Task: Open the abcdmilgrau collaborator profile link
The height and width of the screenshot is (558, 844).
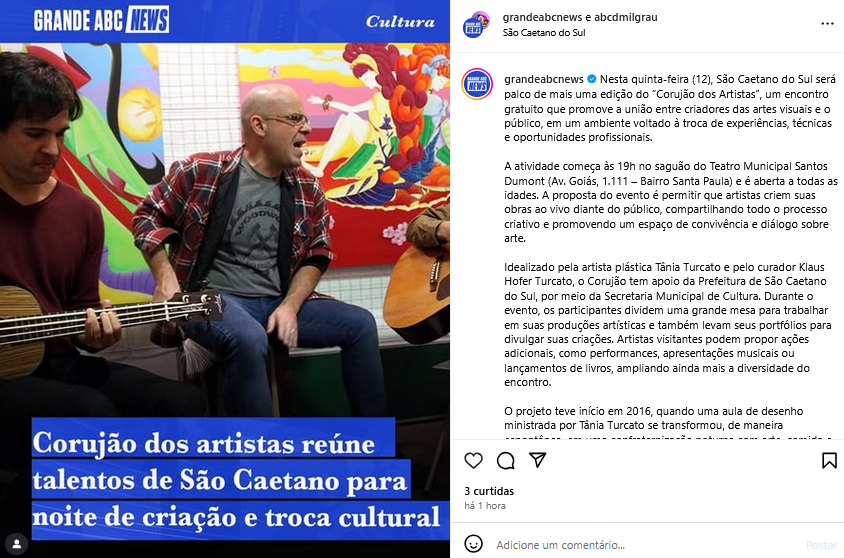Action: click(625, 17)
